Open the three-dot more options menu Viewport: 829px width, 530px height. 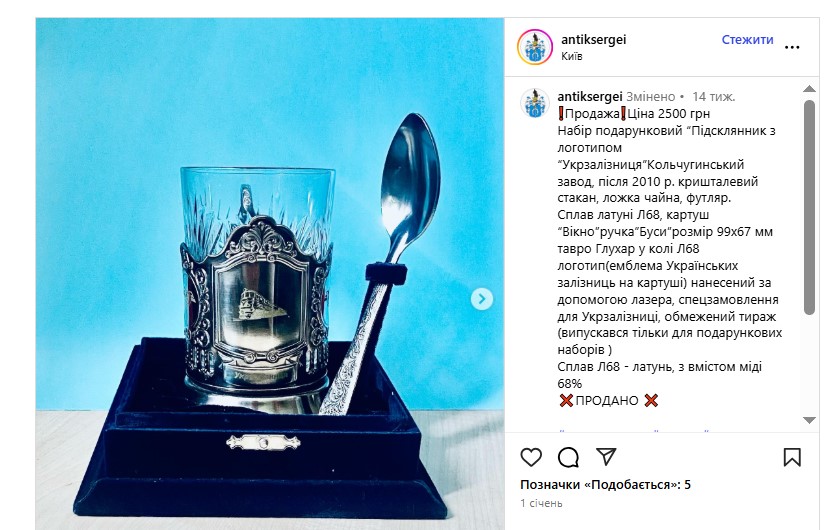tap(792, 47)
